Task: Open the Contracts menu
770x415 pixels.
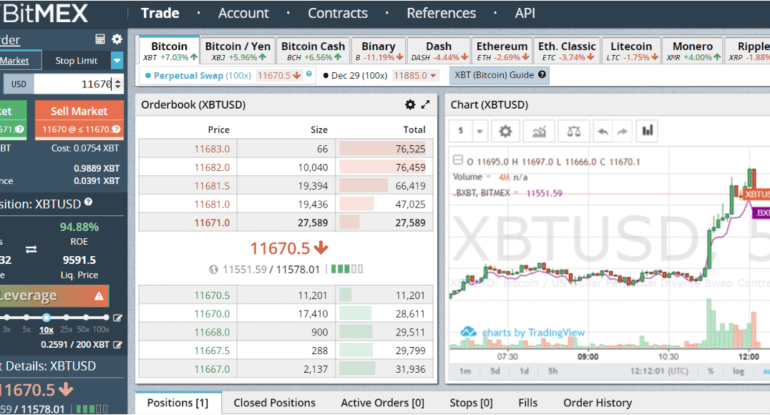Action: point(338,13)
